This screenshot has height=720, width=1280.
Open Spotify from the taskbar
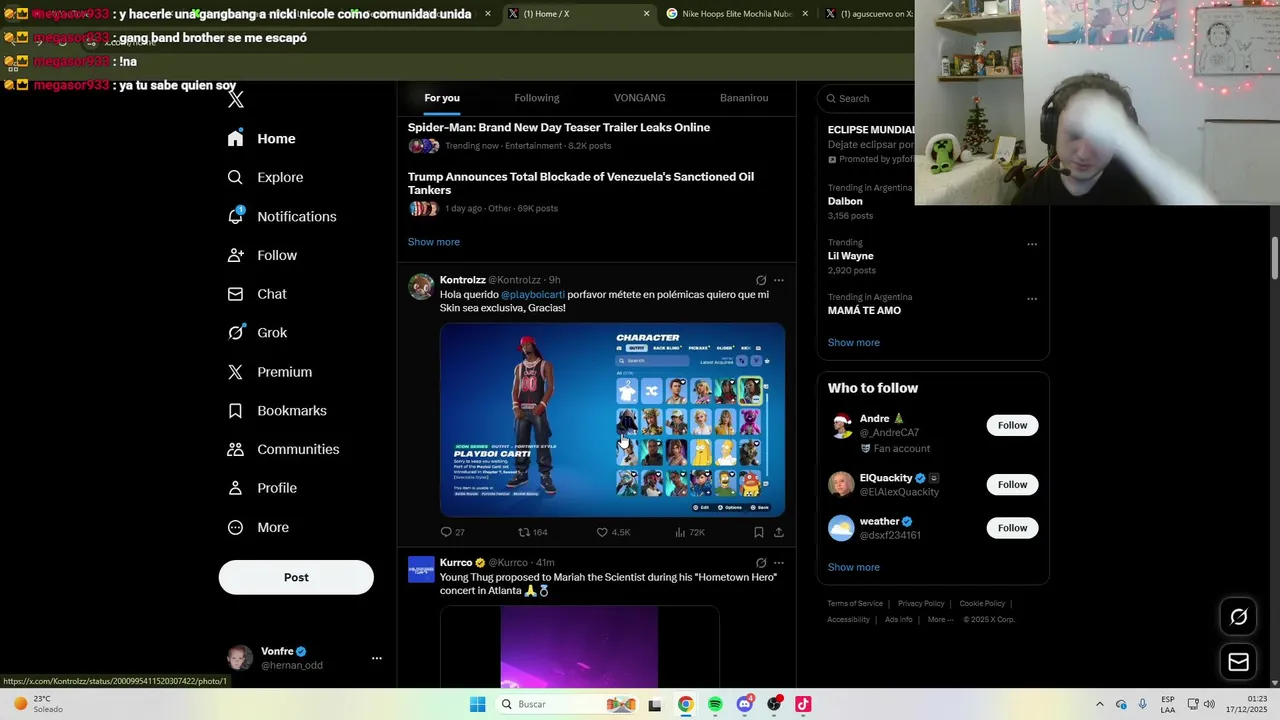pyautogui.click(x=715, y=704)
